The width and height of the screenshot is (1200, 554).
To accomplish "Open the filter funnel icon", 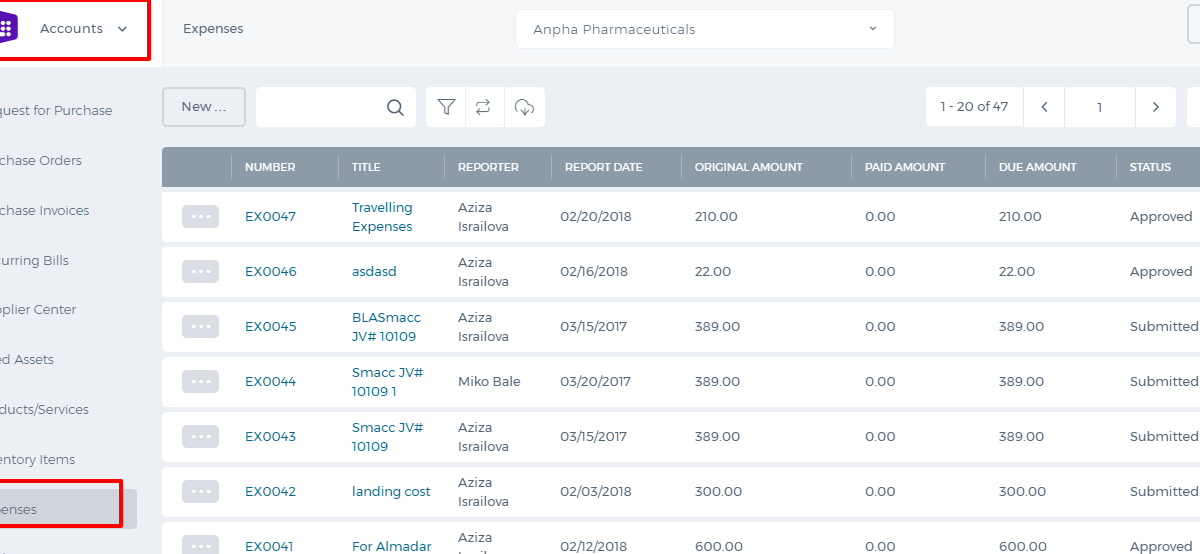I will pyautogui.click(x=446, y=107).
